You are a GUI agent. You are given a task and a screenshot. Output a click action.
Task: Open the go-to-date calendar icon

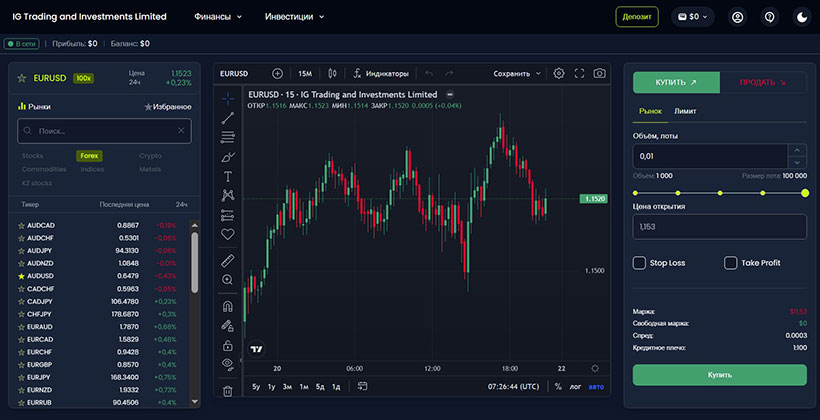[x=362, y=387]
